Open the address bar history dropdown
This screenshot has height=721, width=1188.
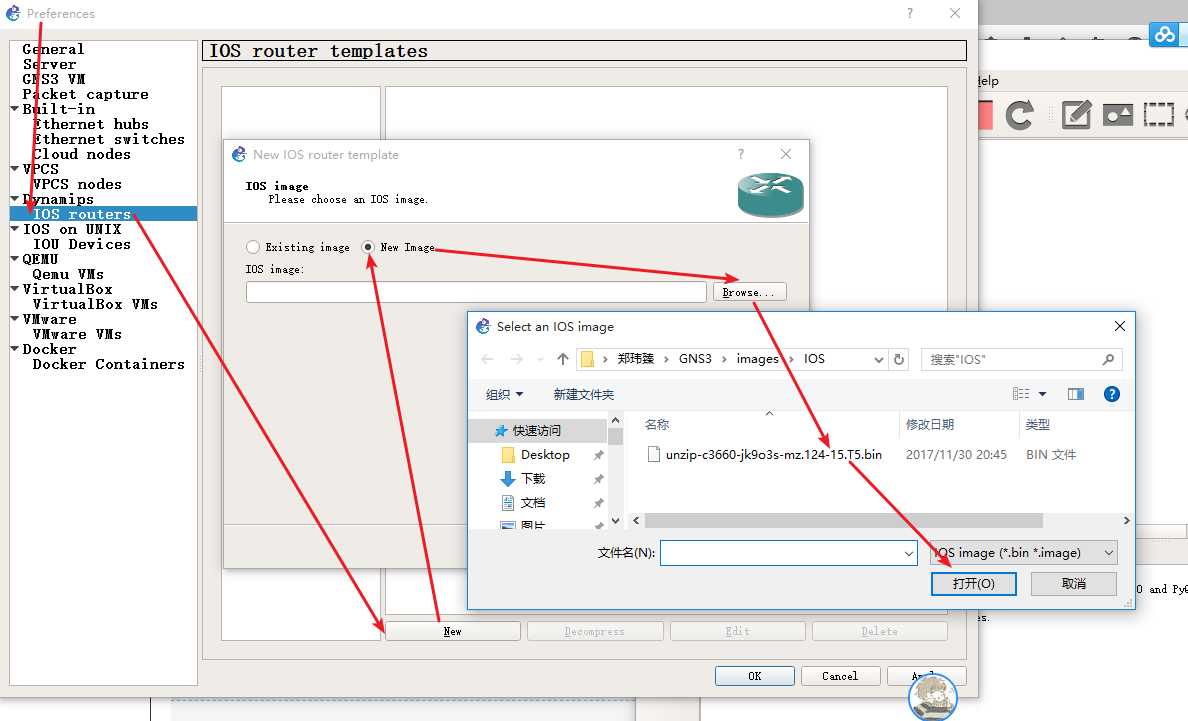click(x=879, y=359)
